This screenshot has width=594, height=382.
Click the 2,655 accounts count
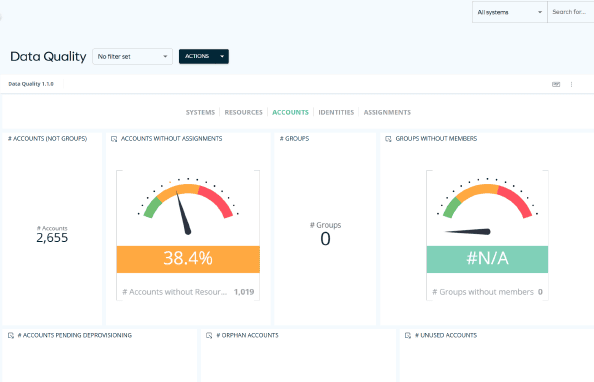tap(52, 238)
